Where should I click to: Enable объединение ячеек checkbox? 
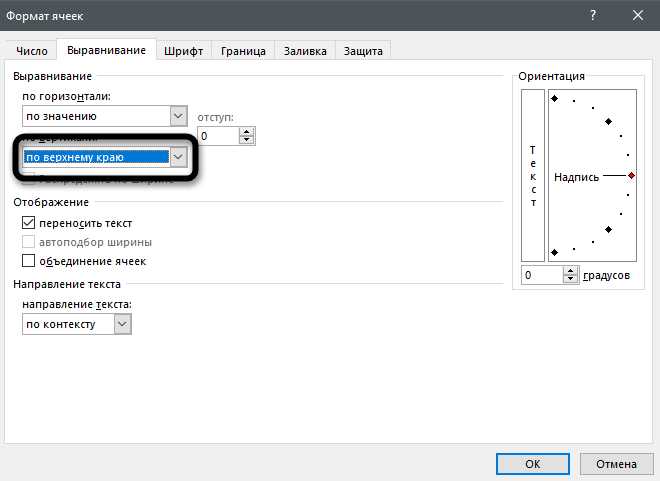[x=29, y=261]
